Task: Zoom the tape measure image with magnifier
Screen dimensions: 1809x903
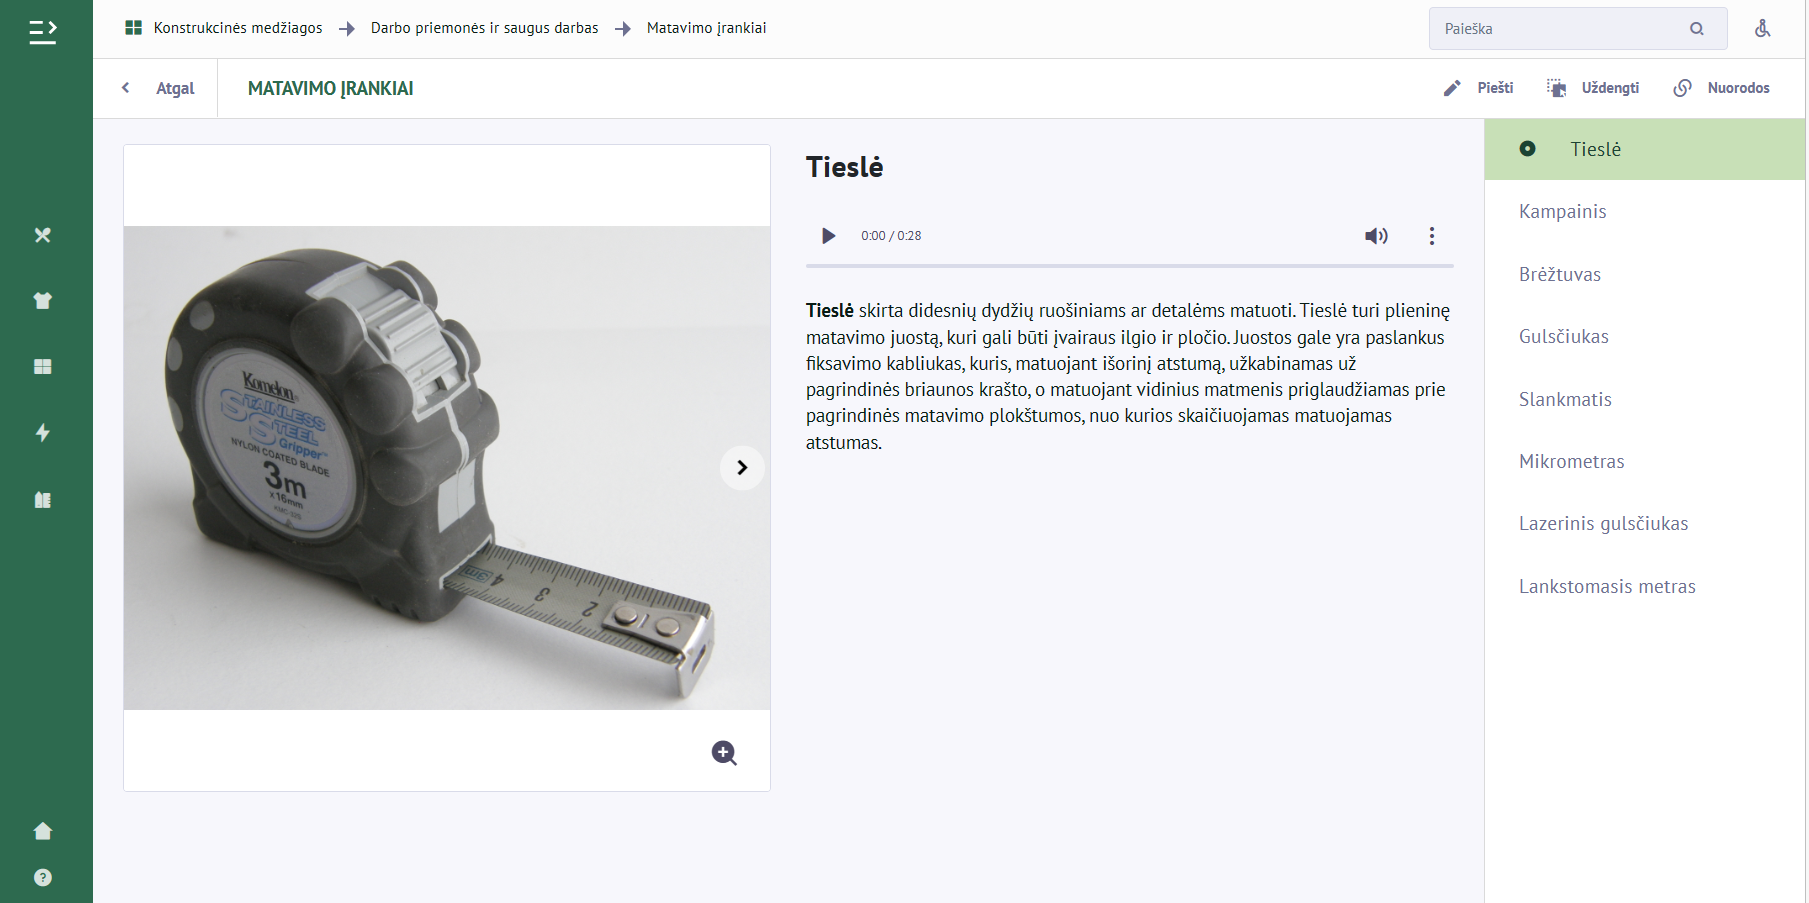Action: [725, 753]
